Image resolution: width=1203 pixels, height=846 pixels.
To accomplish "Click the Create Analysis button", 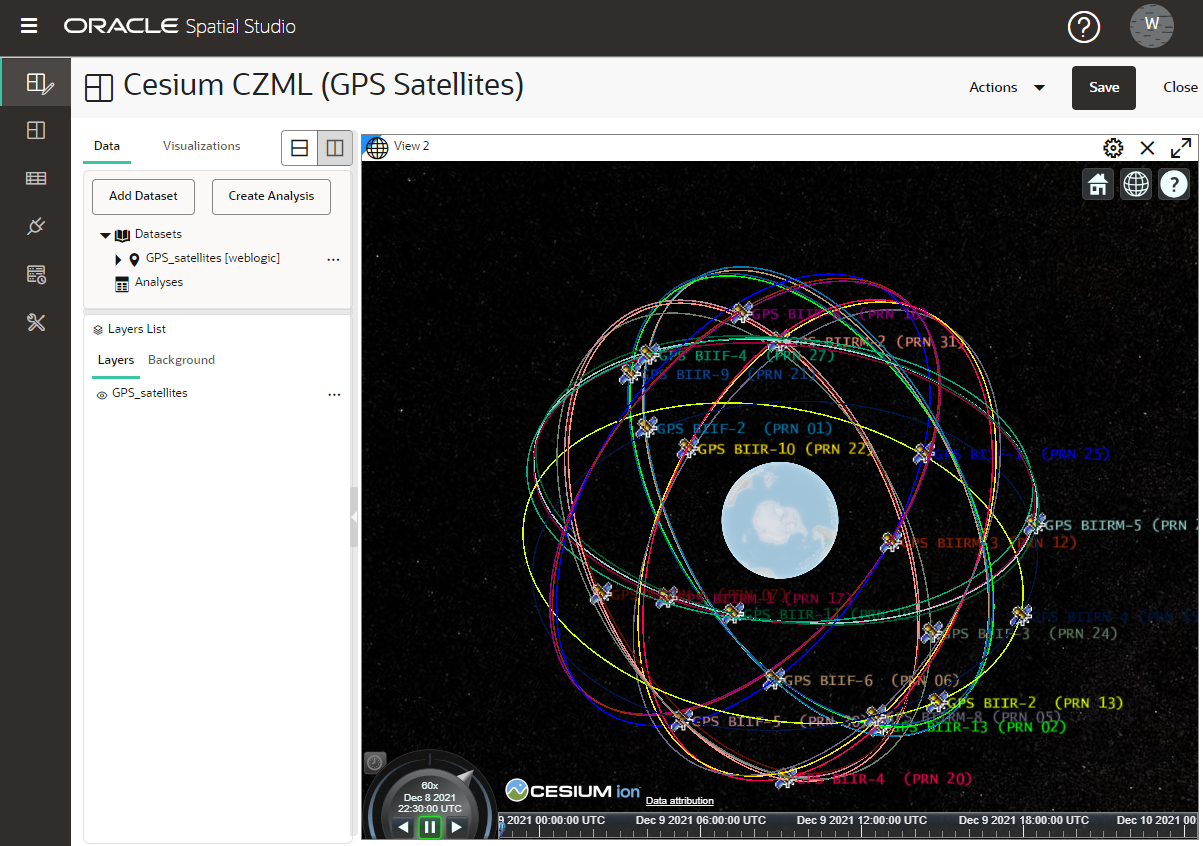I will tap(270, 196).
